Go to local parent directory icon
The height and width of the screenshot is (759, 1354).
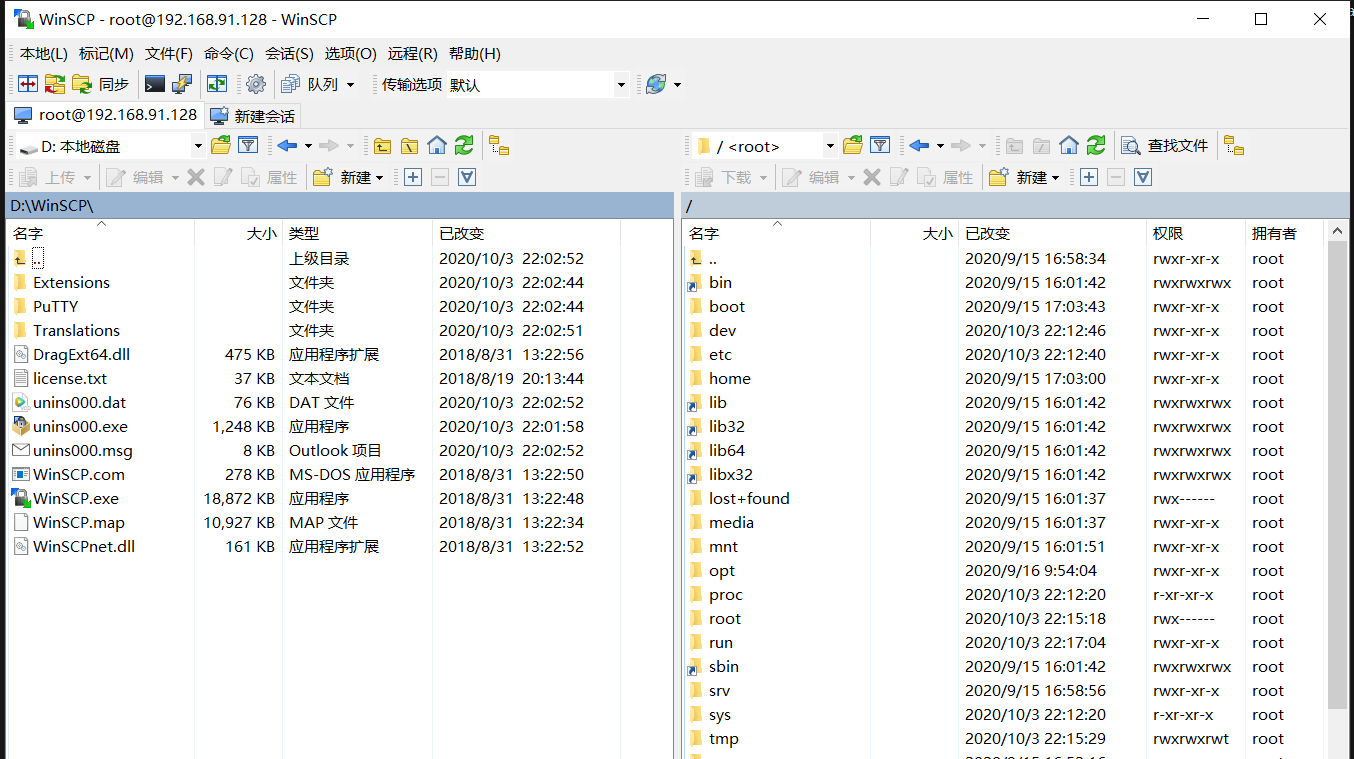tap(383, 146)
